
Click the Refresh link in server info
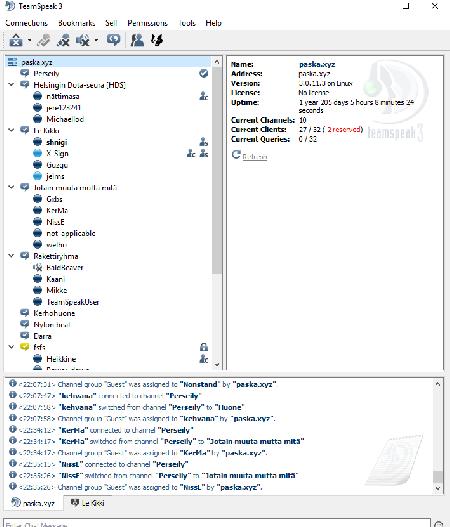pos(255,157)
